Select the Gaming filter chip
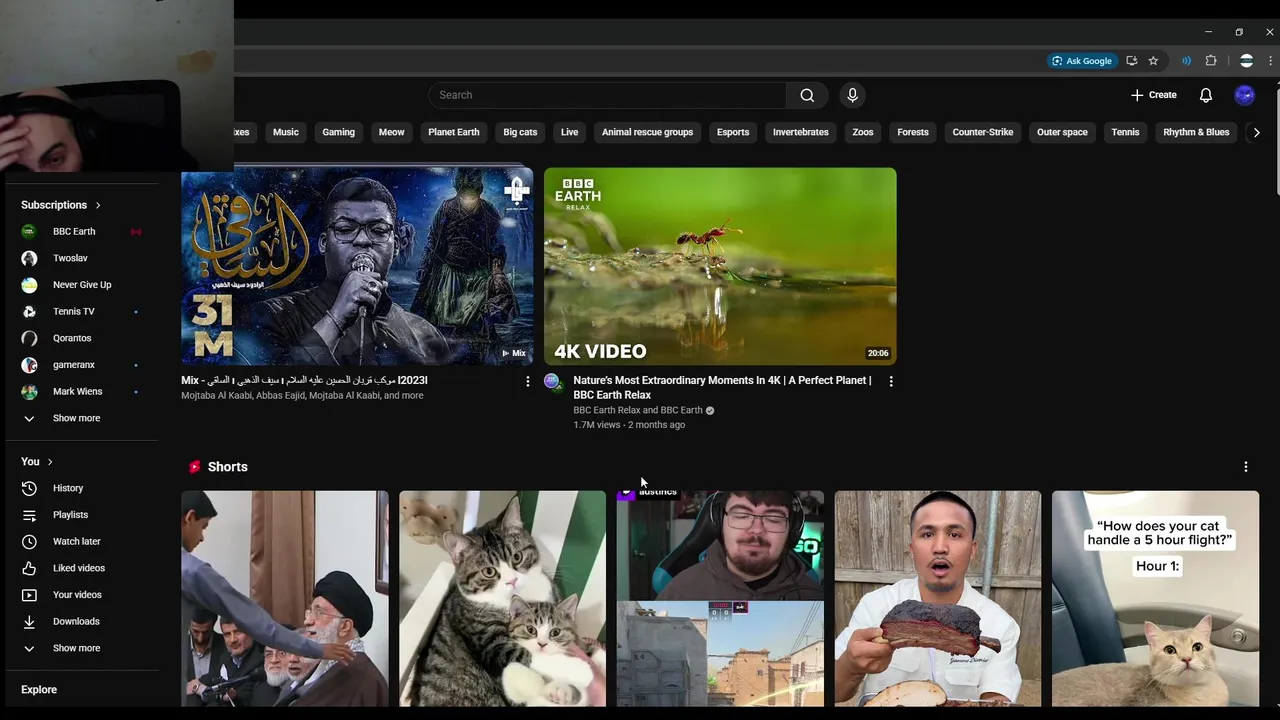The height and width of the screenshot is (720, 1280). 338,132
